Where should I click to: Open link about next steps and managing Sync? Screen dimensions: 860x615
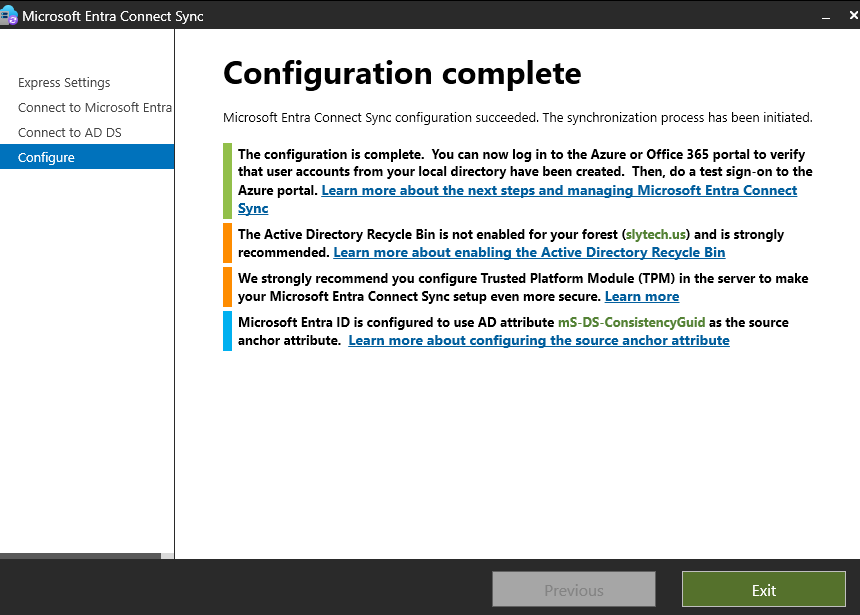pyautogui.click(x=559, y=190)
